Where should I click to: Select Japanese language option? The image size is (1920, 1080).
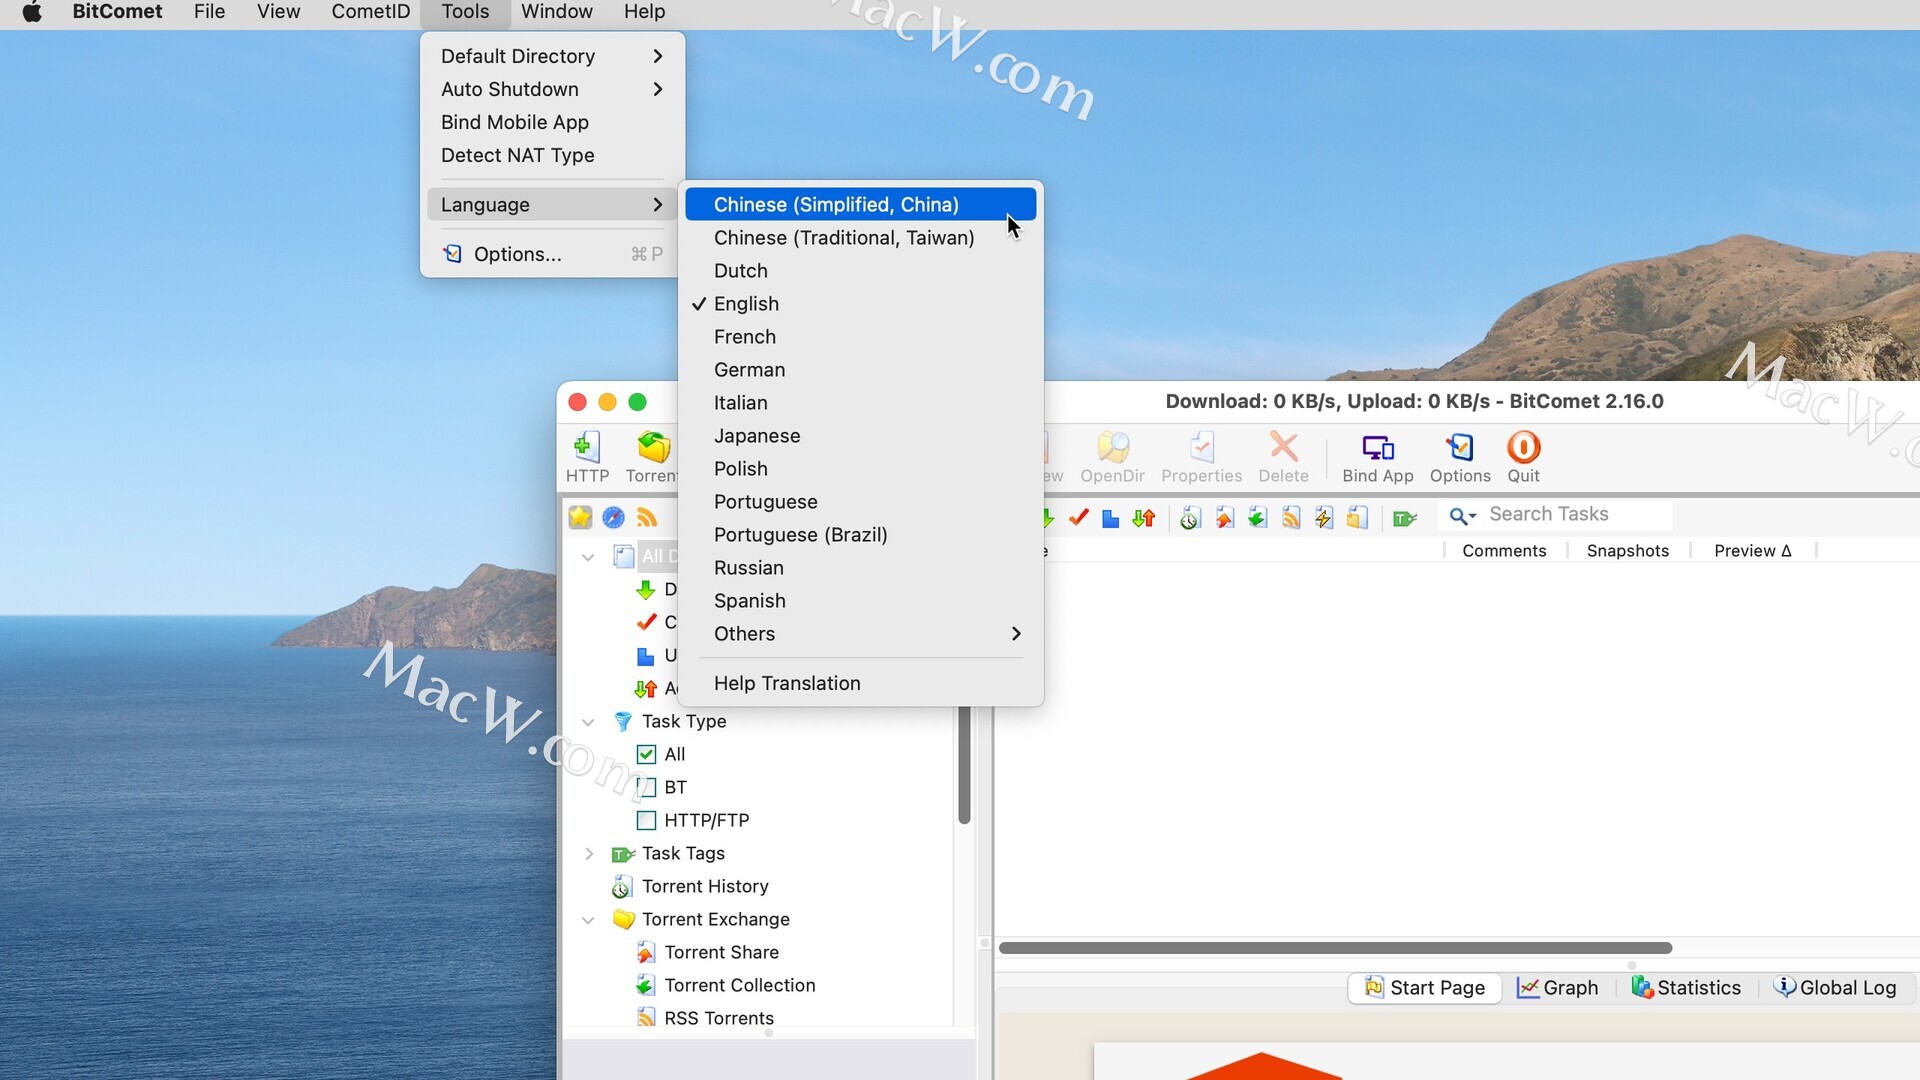coord(861,436)
